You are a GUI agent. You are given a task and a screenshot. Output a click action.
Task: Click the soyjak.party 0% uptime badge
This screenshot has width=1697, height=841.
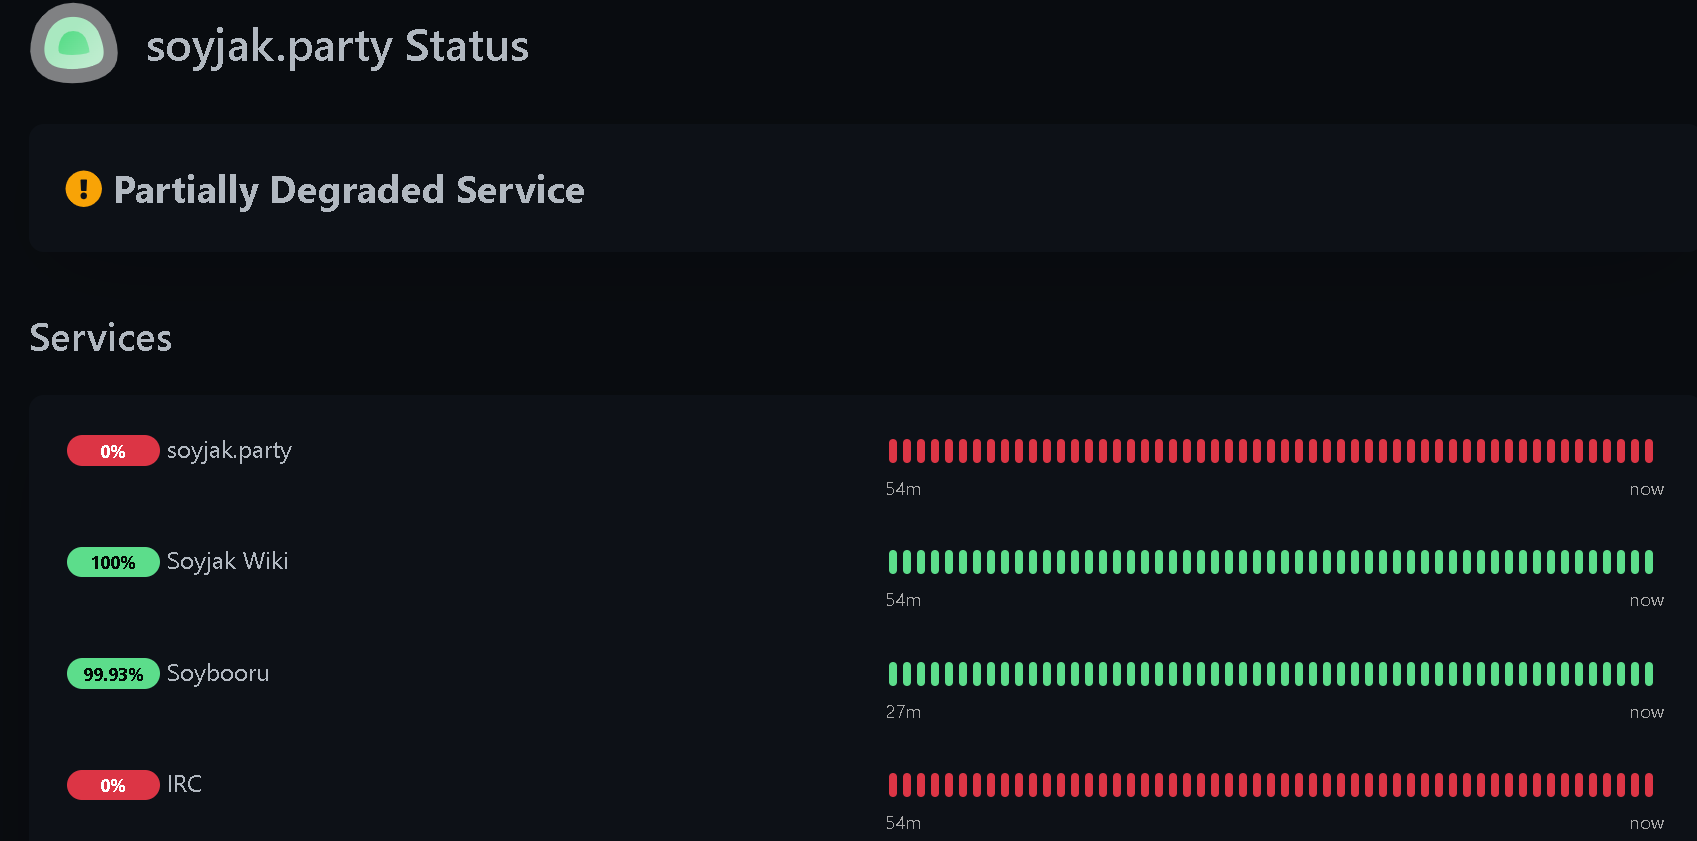[113, 451]
